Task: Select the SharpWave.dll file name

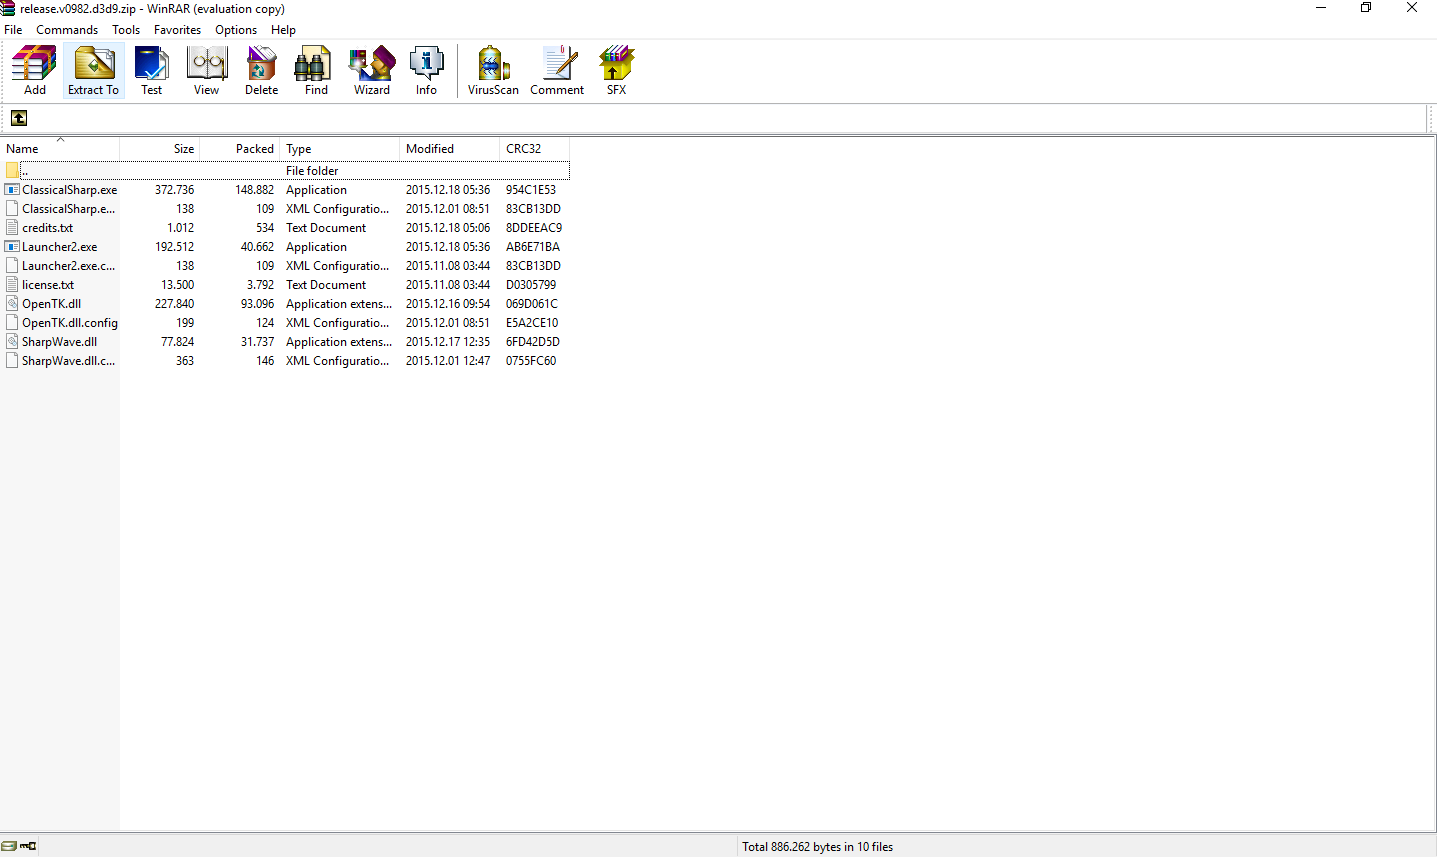Action: click(x=60, y=342)
